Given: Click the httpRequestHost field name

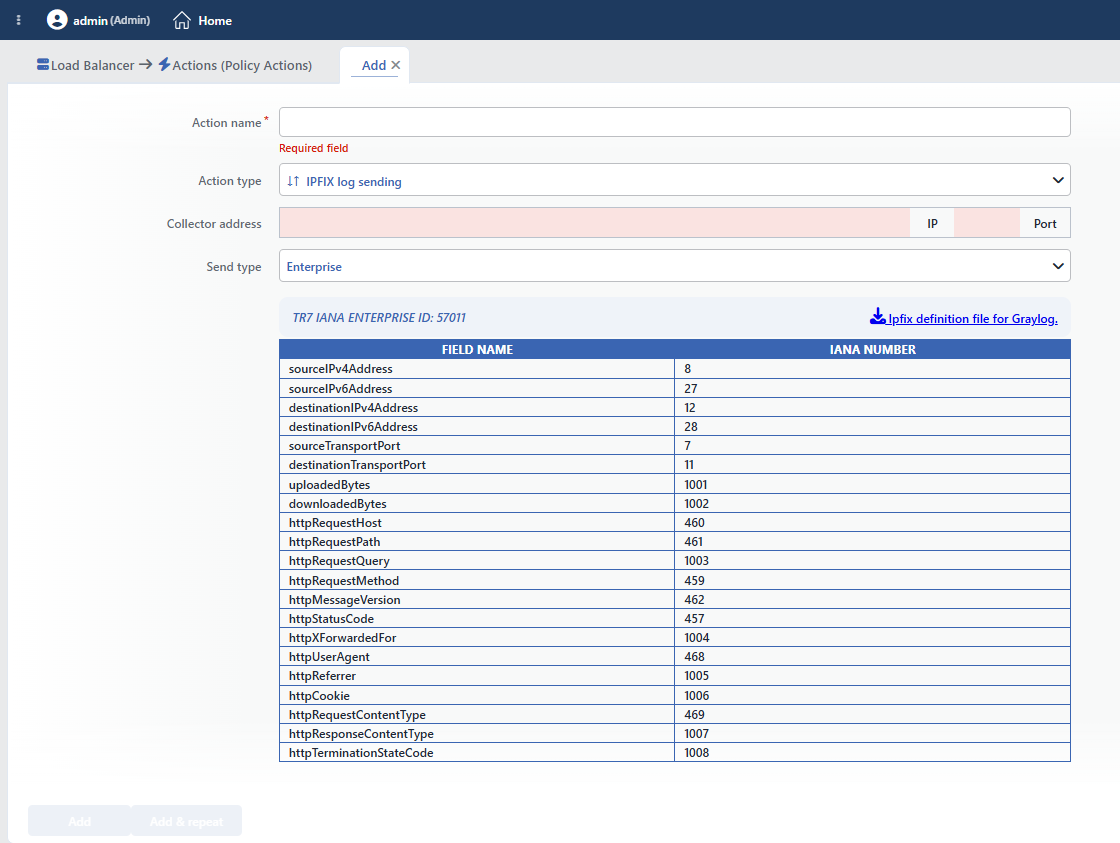Looking at the screenshot, I should (335, 522).
